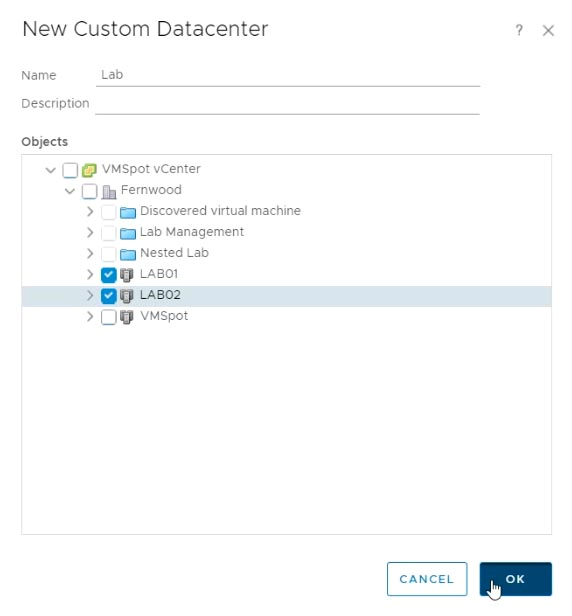Expand the LAB01 cluster node
Viewport: 572px width, 616px height.
coord(90,274)
